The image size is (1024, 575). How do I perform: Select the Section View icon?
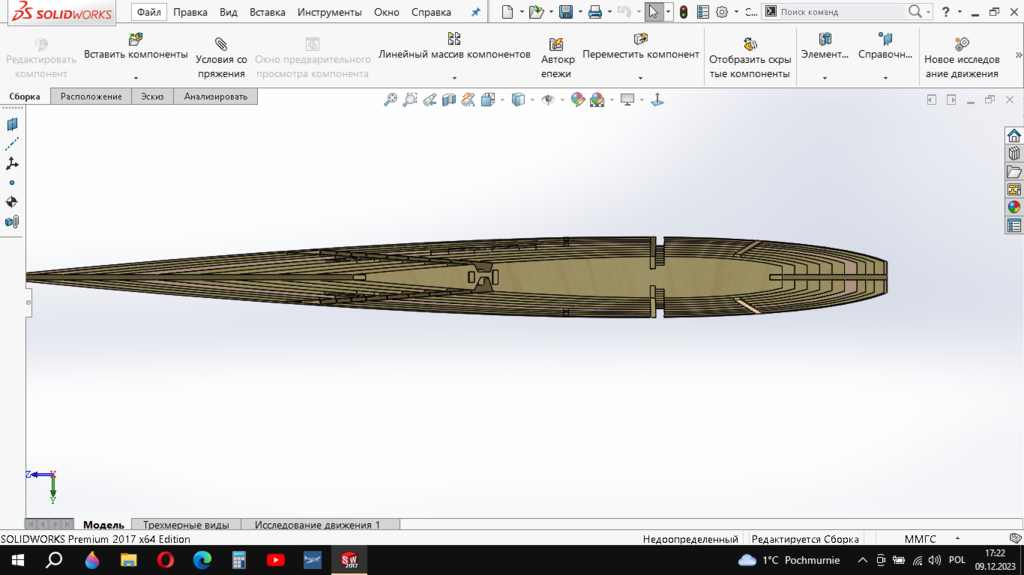449,100
